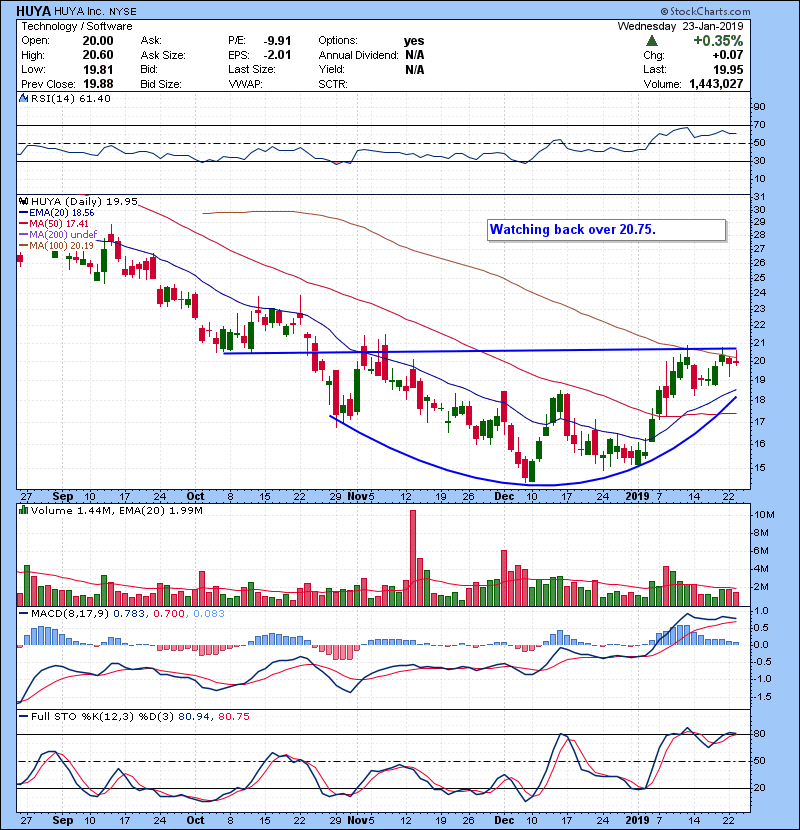Click the Open value 20.00
The height and width of the screenshot is (830, 800).
coord(98,41)
